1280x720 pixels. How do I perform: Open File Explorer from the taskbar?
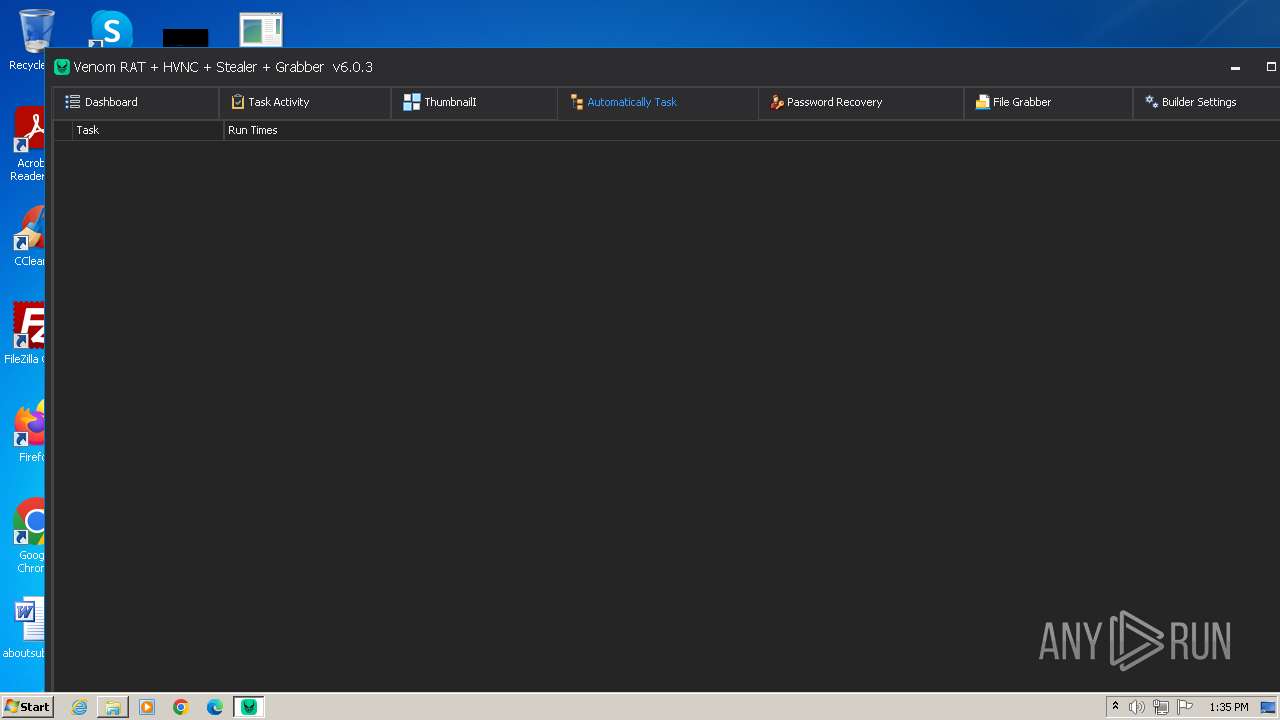pos(113,707)
